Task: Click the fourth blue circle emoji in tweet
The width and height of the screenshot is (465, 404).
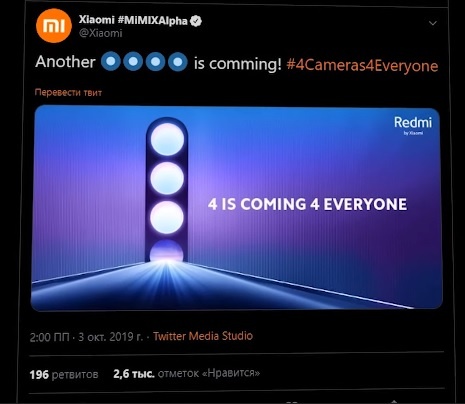Action: [x=178, y=62]
